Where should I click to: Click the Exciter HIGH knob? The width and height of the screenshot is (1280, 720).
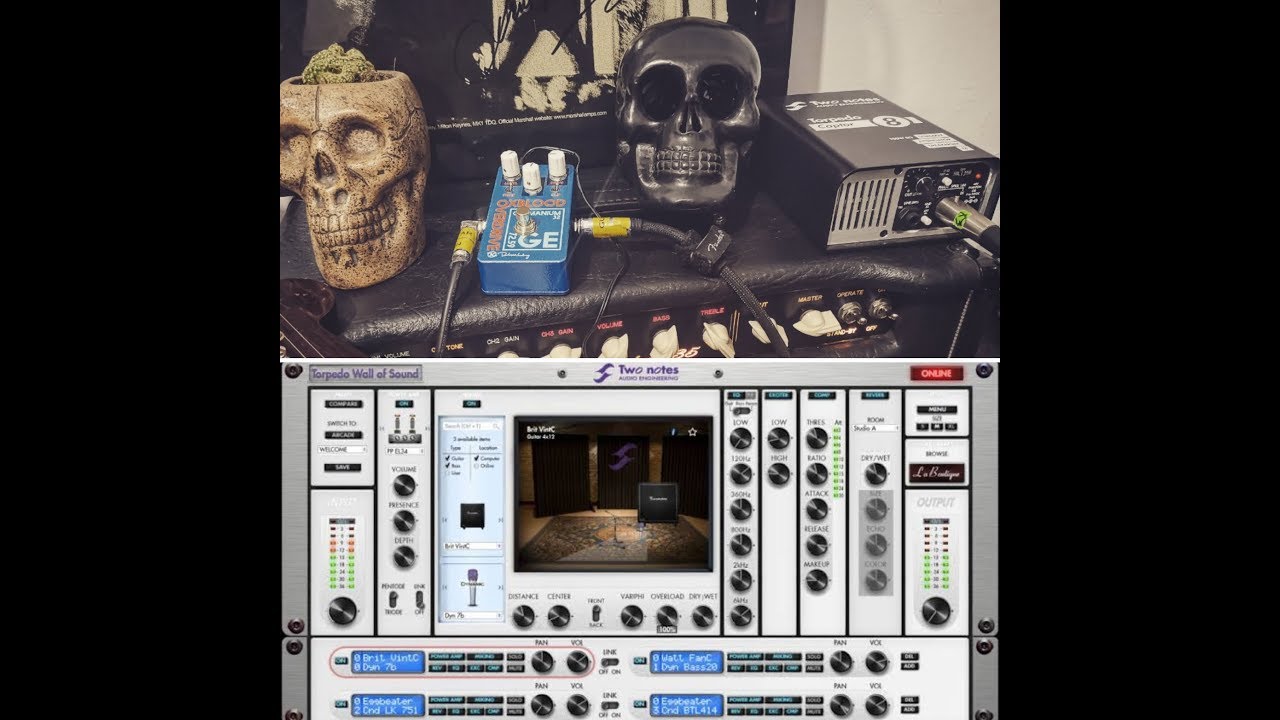(x=779, y=474)
